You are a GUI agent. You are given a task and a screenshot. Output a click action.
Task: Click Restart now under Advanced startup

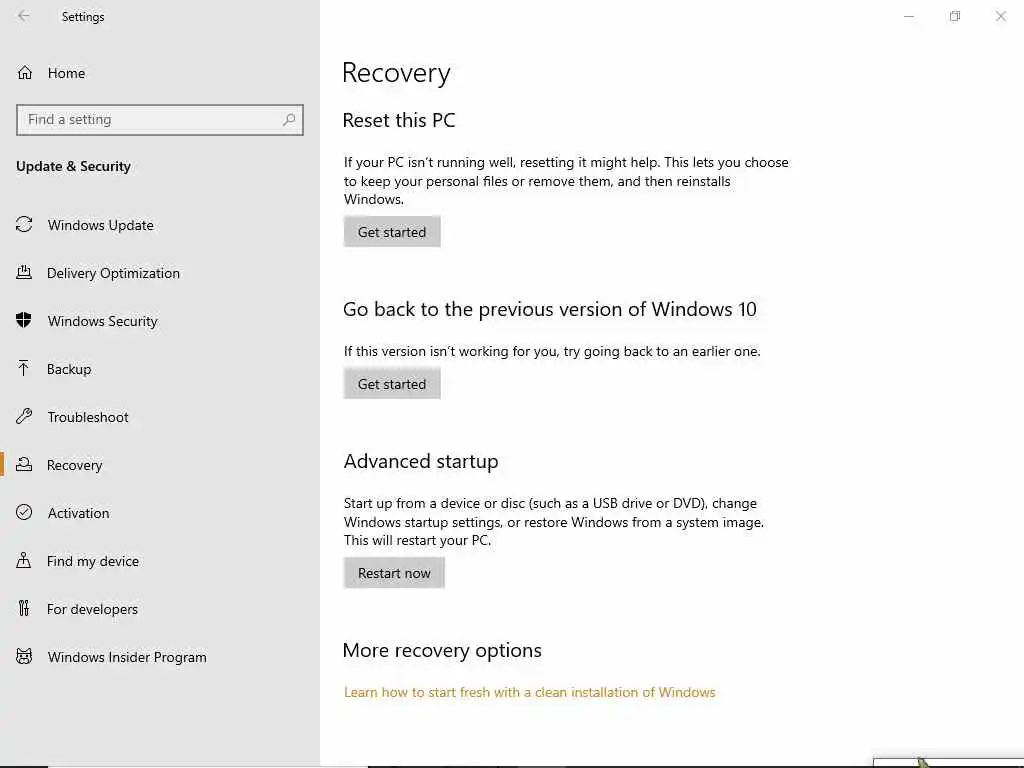pos(394,573)
